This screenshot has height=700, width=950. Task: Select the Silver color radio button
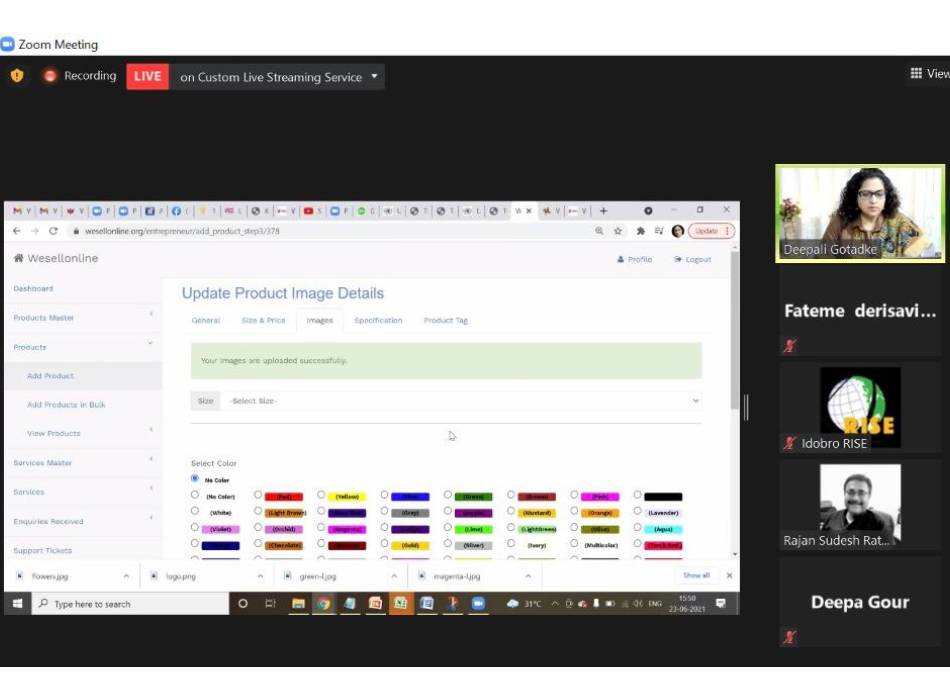point(448,544)
